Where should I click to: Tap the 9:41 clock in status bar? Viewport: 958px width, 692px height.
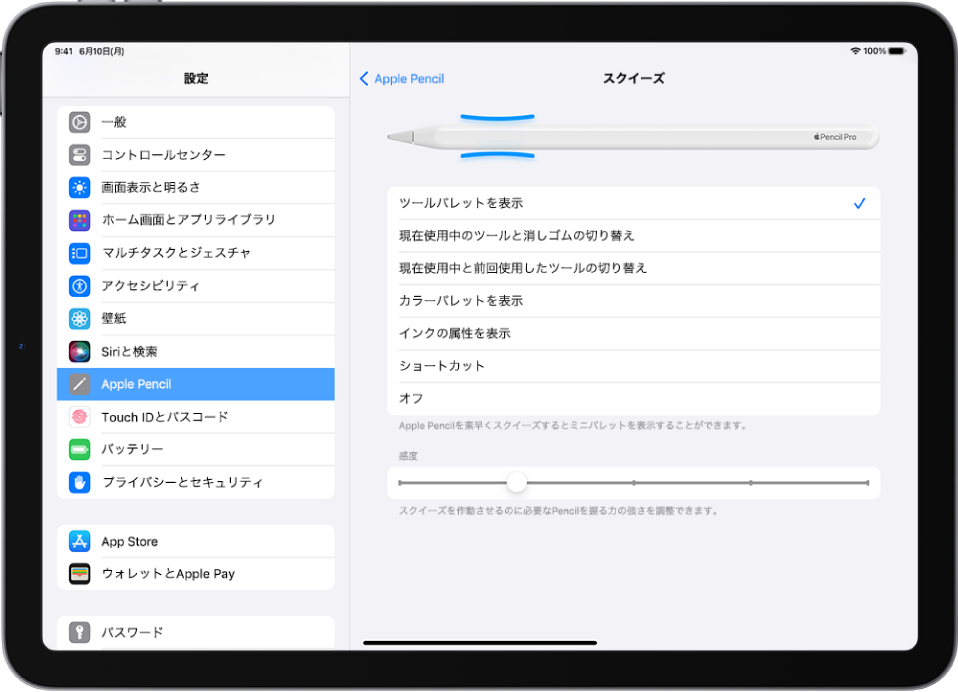pos(64,51)
